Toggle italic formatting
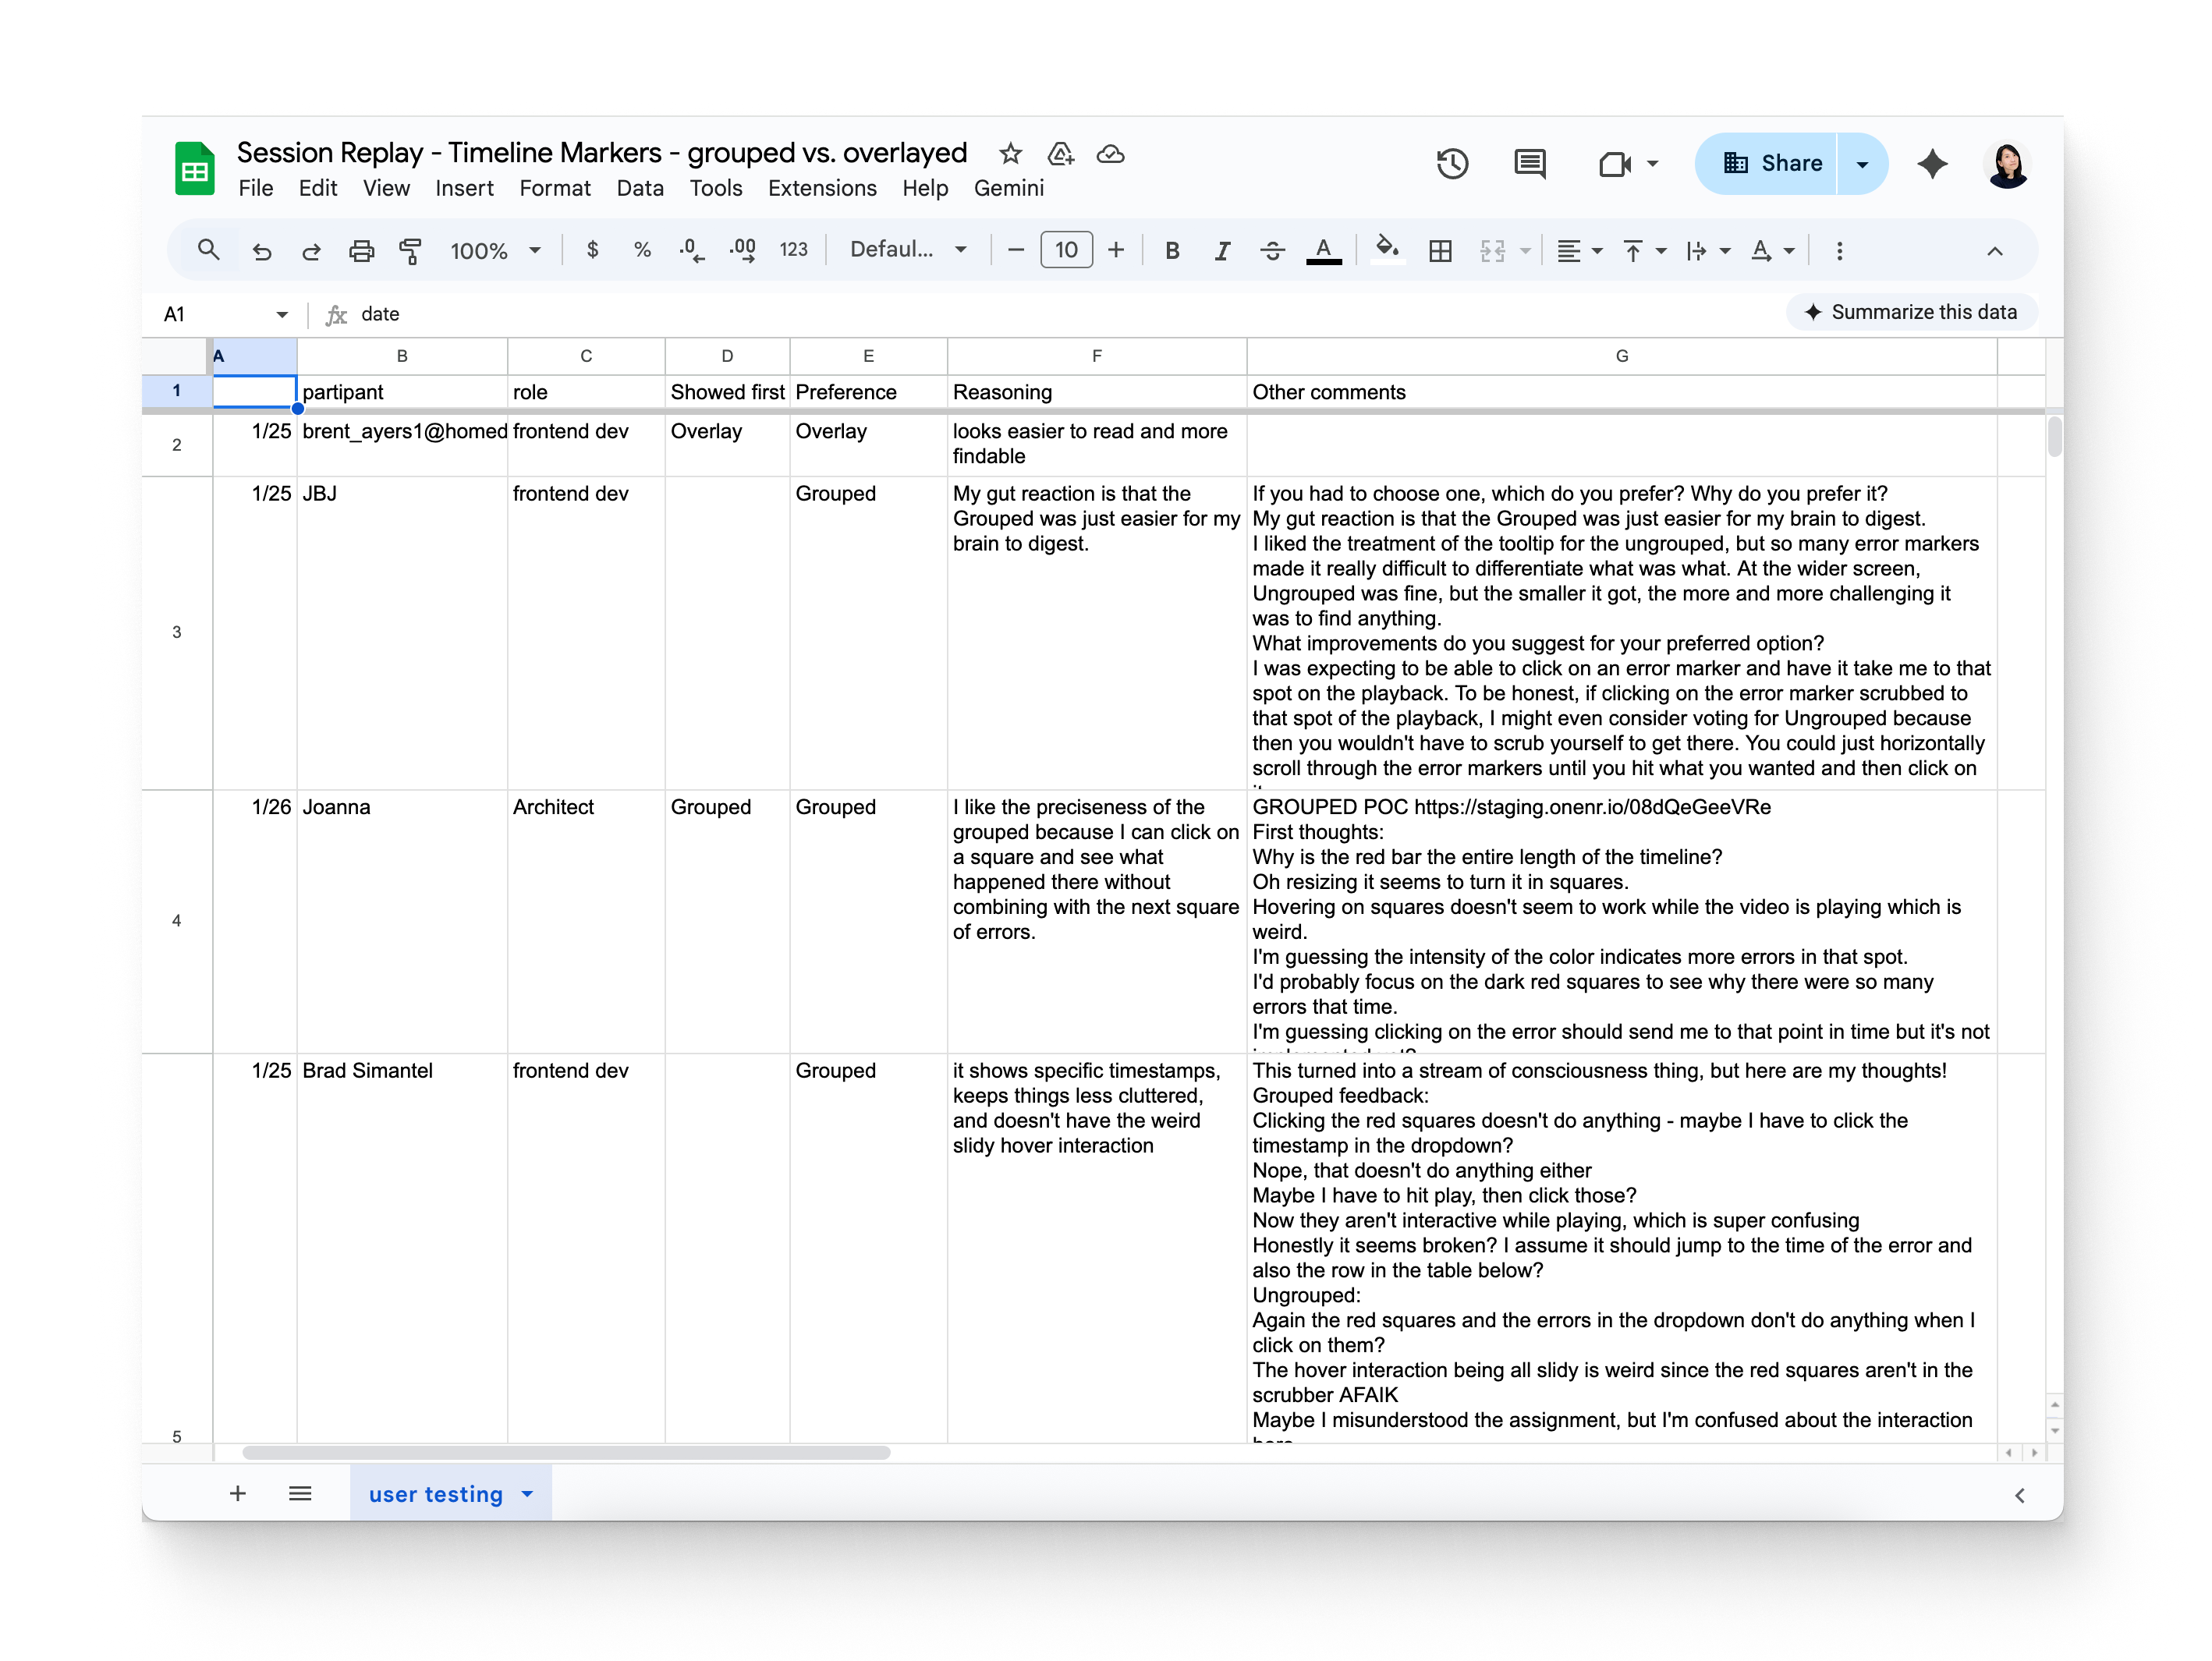The height and width of the screenshot is (1661, 2212). [x=1222, y=250]
